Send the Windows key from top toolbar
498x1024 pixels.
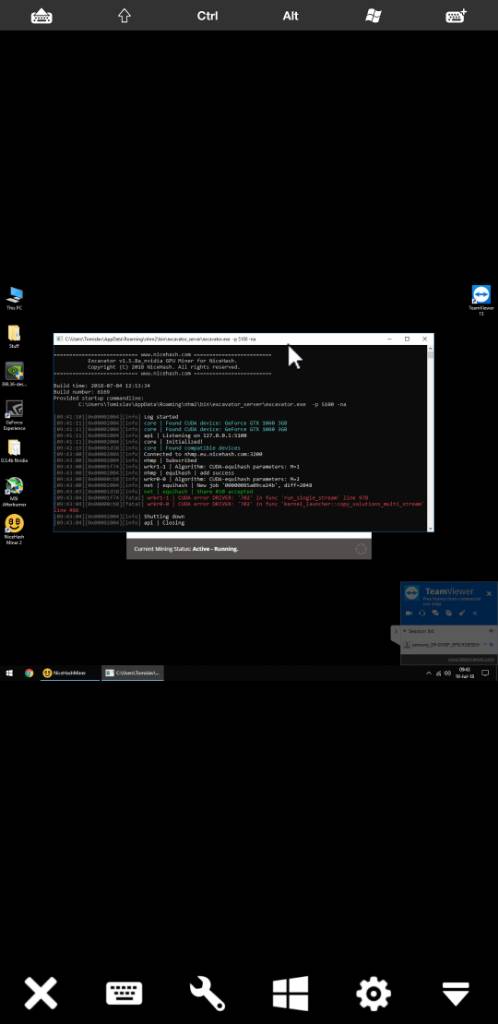point(373,16)
